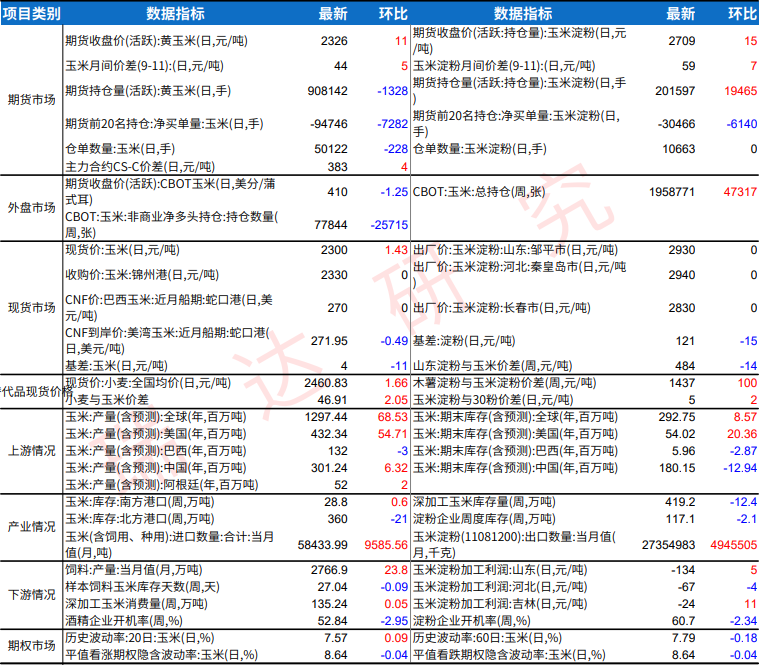Image resolution: width=767 pixels, height=665 pixels.
Task: Click value 180.15 for China ending stocks
Action: point(677,468)
